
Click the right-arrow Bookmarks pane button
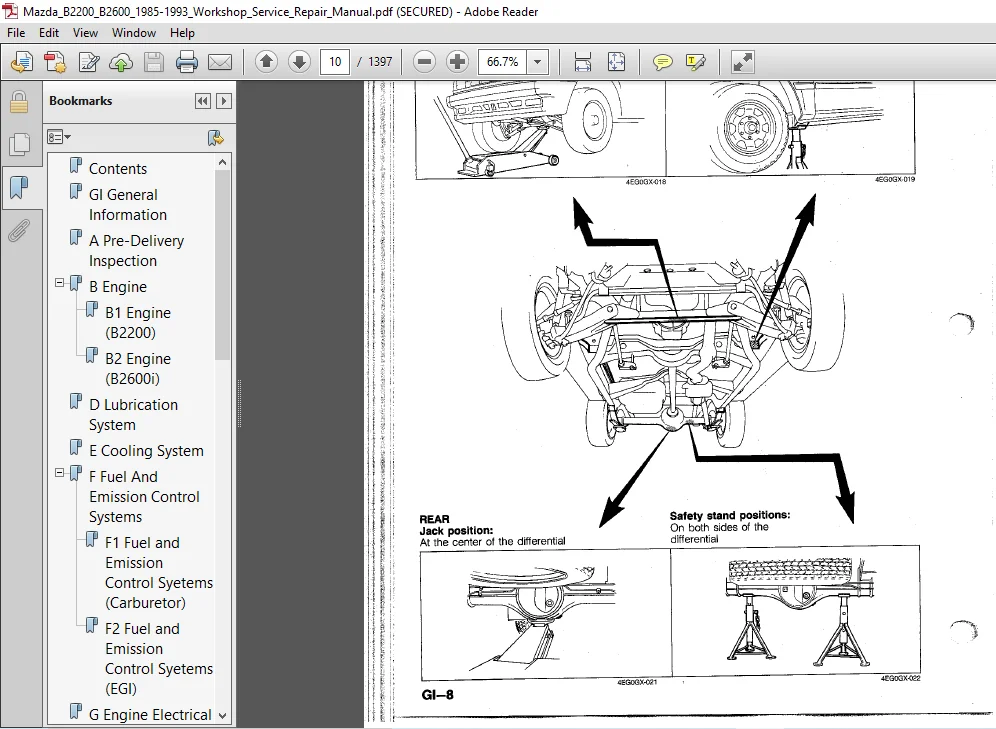tap(224, 101)
